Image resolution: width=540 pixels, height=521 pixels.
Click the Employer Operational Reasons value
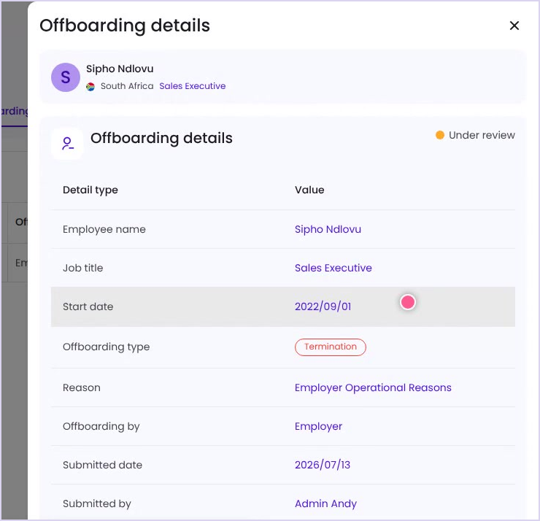(x=373, y=388)
